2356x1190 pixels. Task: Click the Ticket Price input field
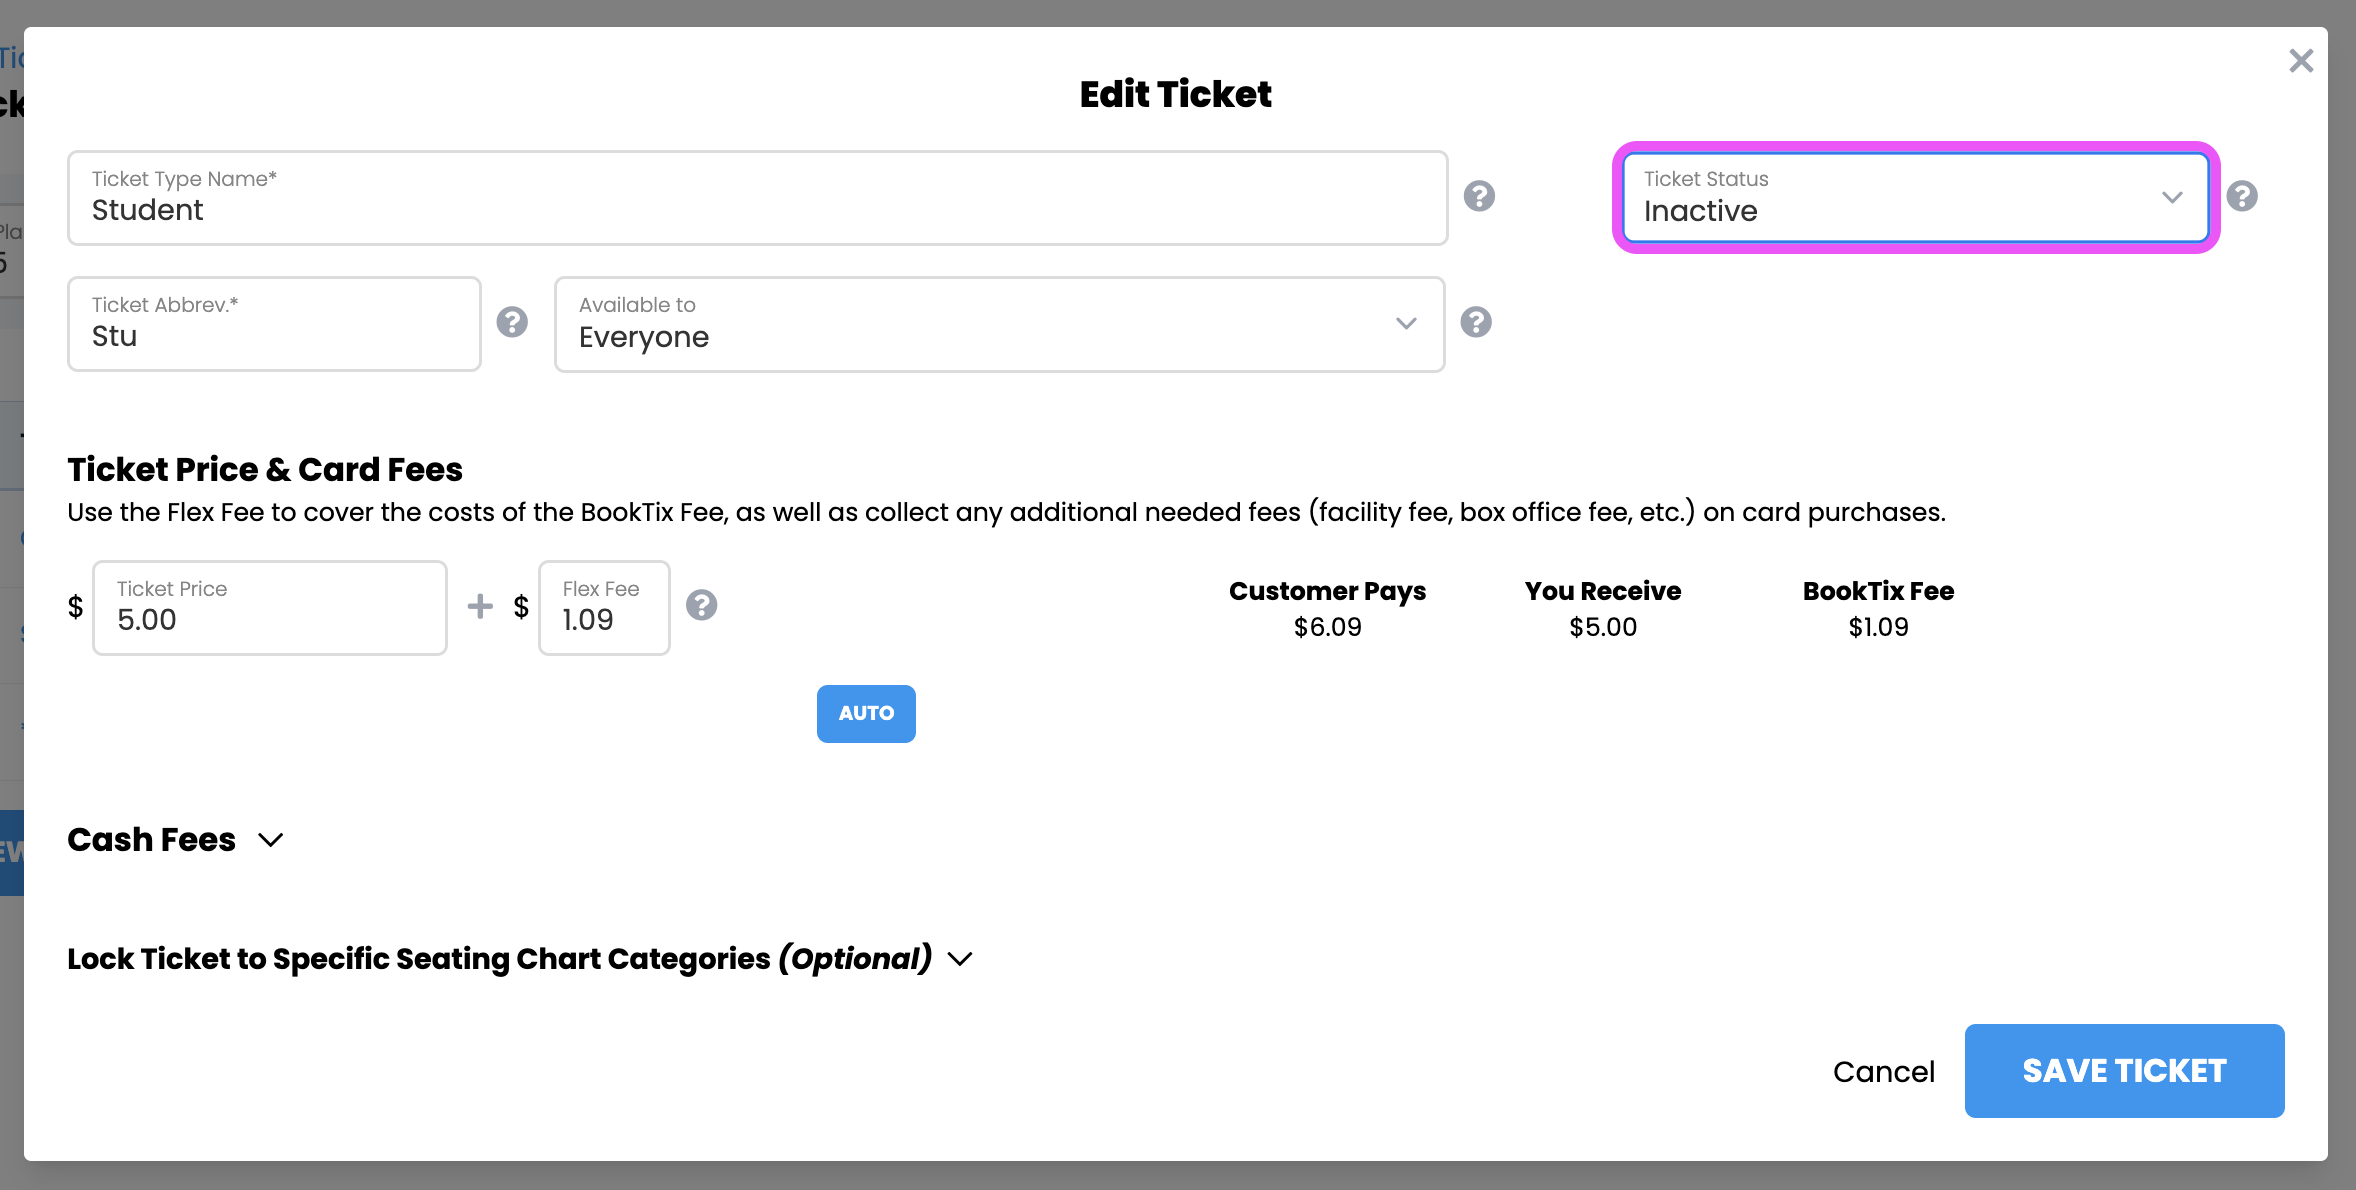pyautogui.click(x=270, y=608)
